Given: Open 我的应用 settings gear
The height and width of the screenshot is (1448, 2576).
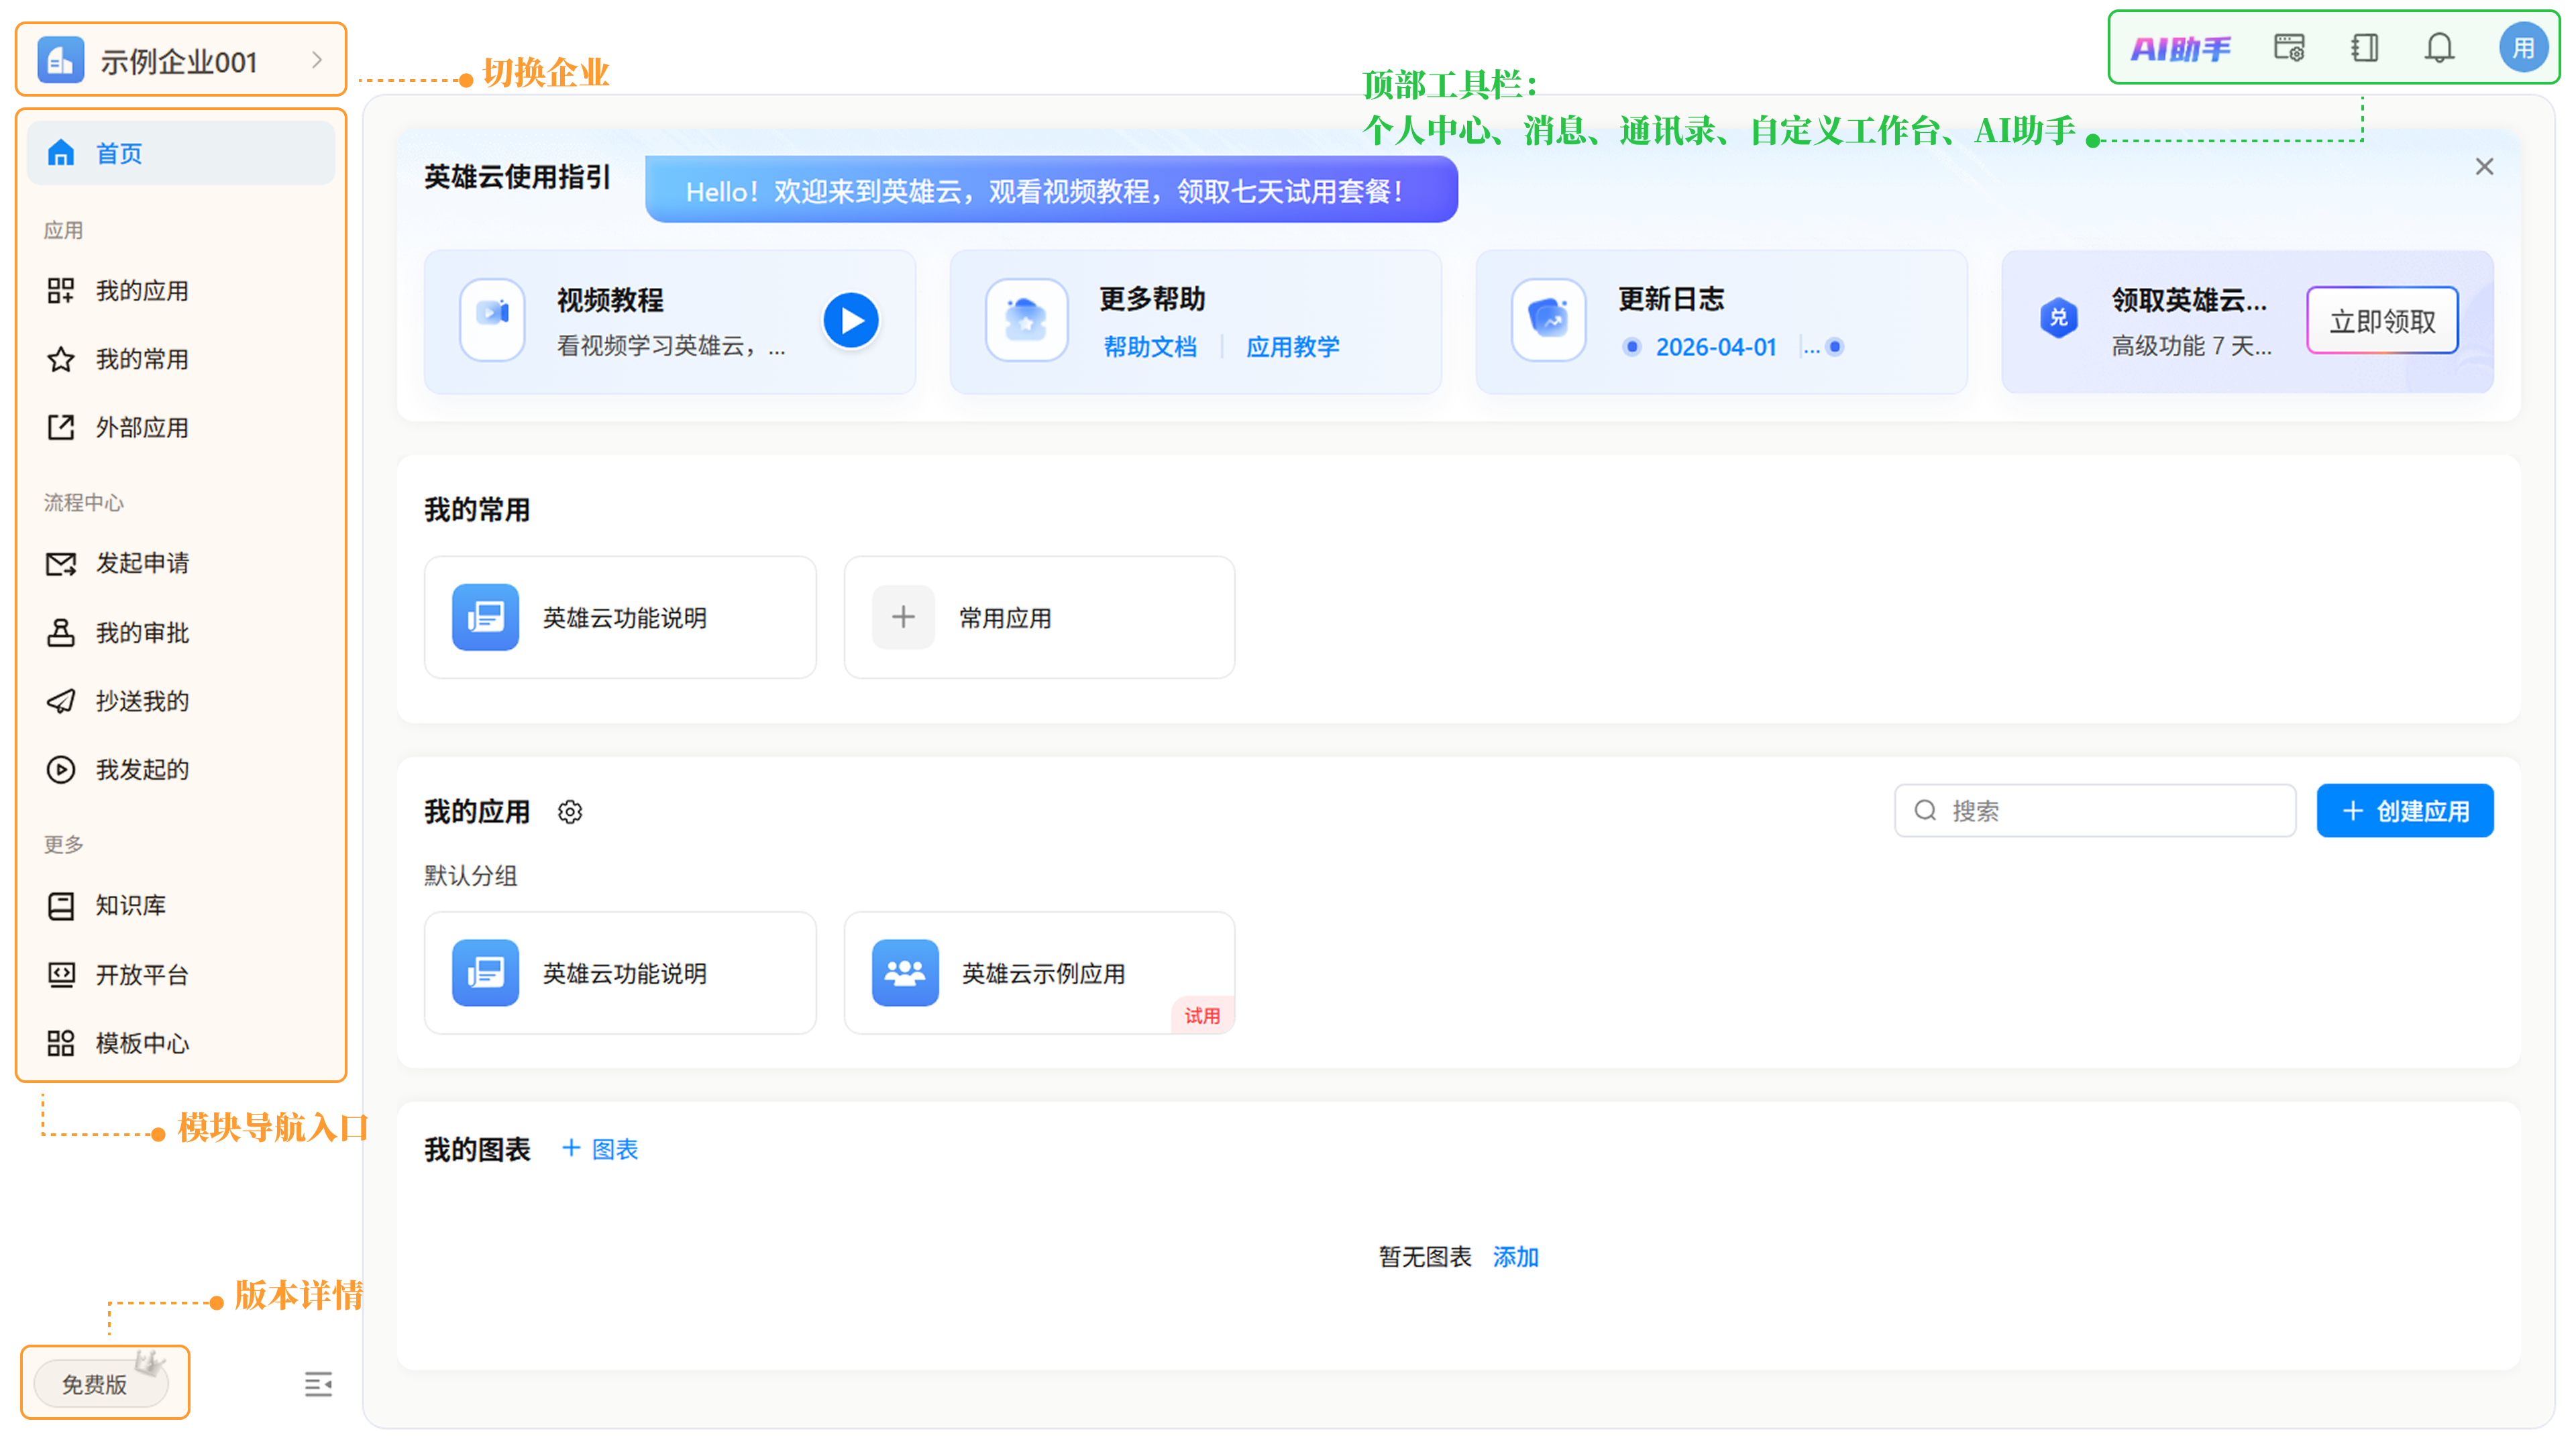Looking at the screenshot, I should coord(570,812).
